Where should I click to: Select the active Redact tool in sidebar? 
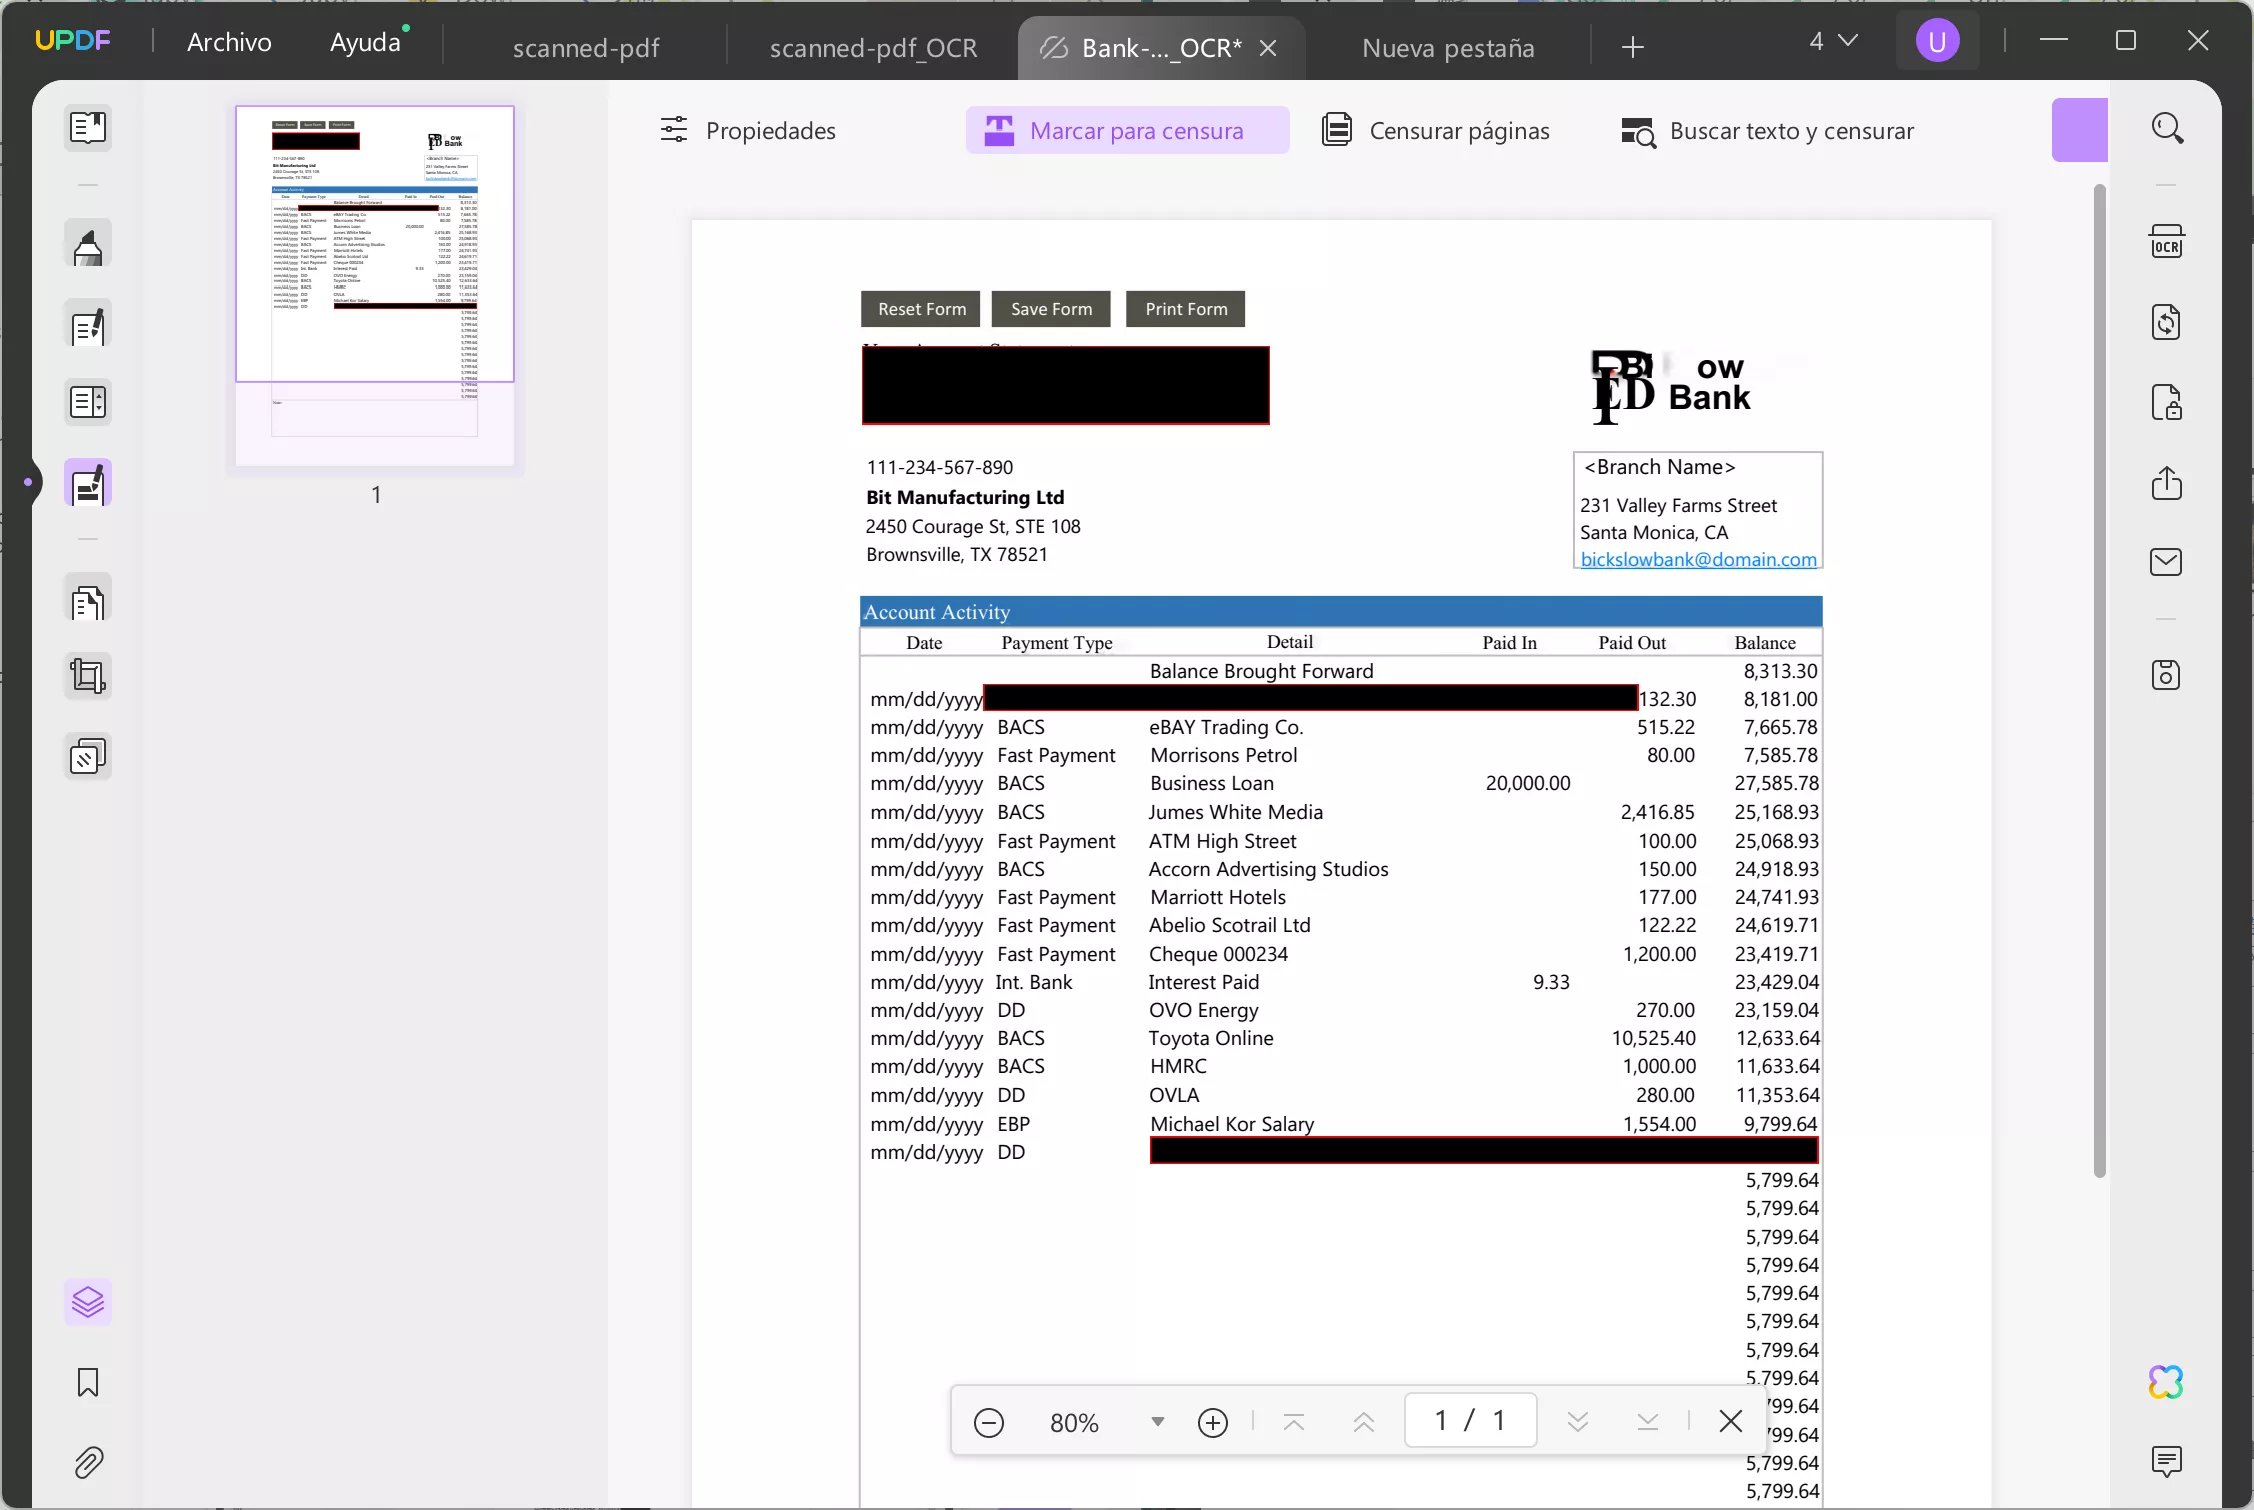88,484
